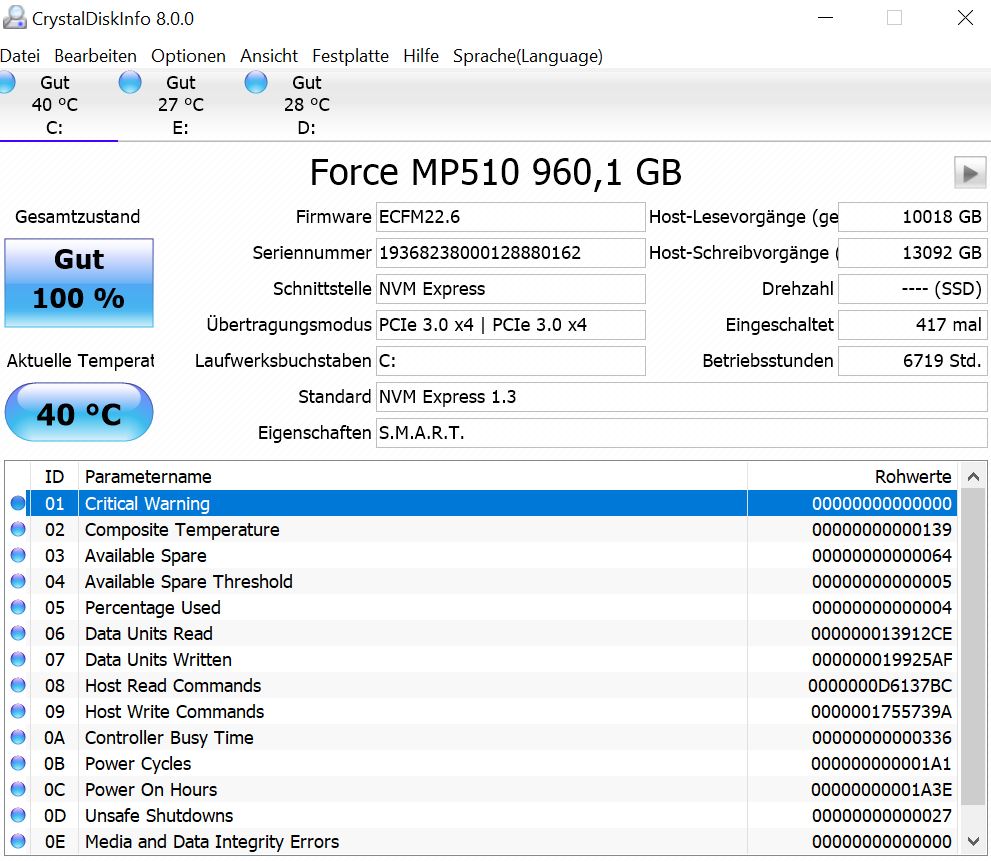This screenshot has height=861, width=991.
Task: Click the Host-Lesevorgänge value 10018 GB
Action: pyautogui.click(x=913, y=217)
